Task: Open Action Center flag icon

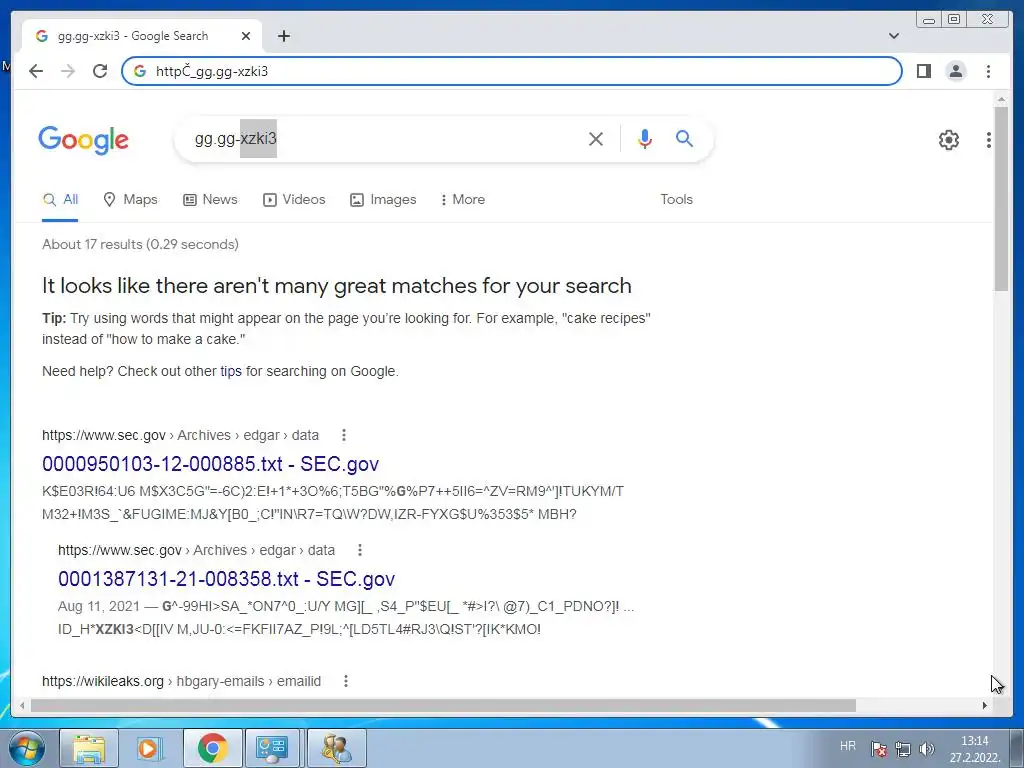Action: coord(879,748)
